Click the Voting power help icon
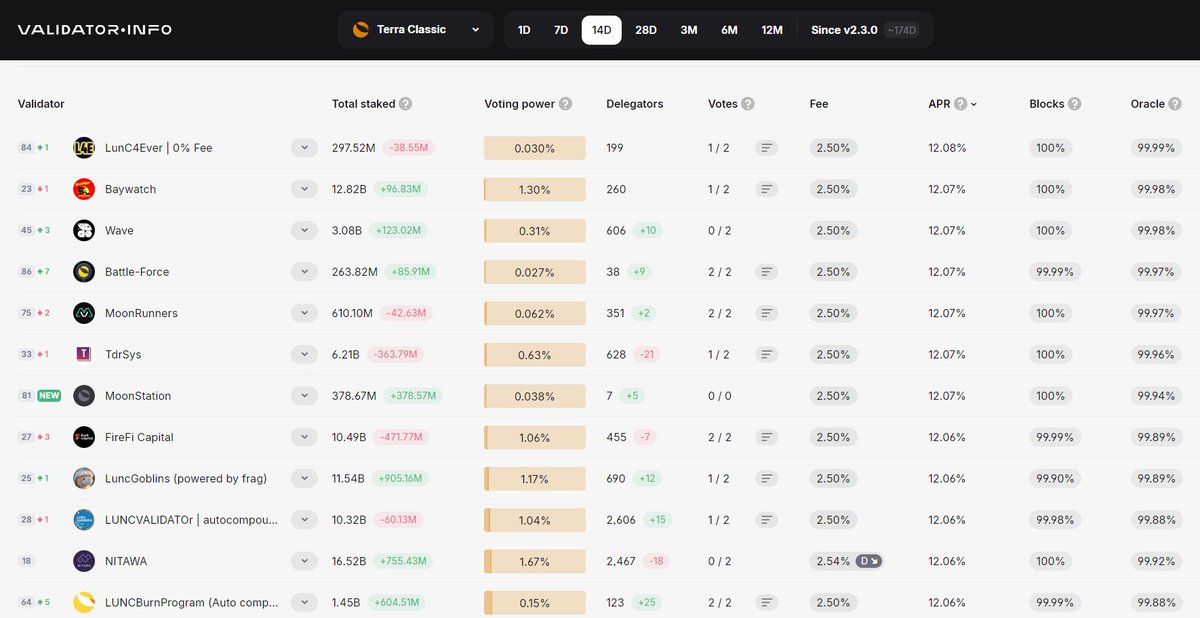The height and width of the screenshot is (618, 1200). [x=565, y=104]
